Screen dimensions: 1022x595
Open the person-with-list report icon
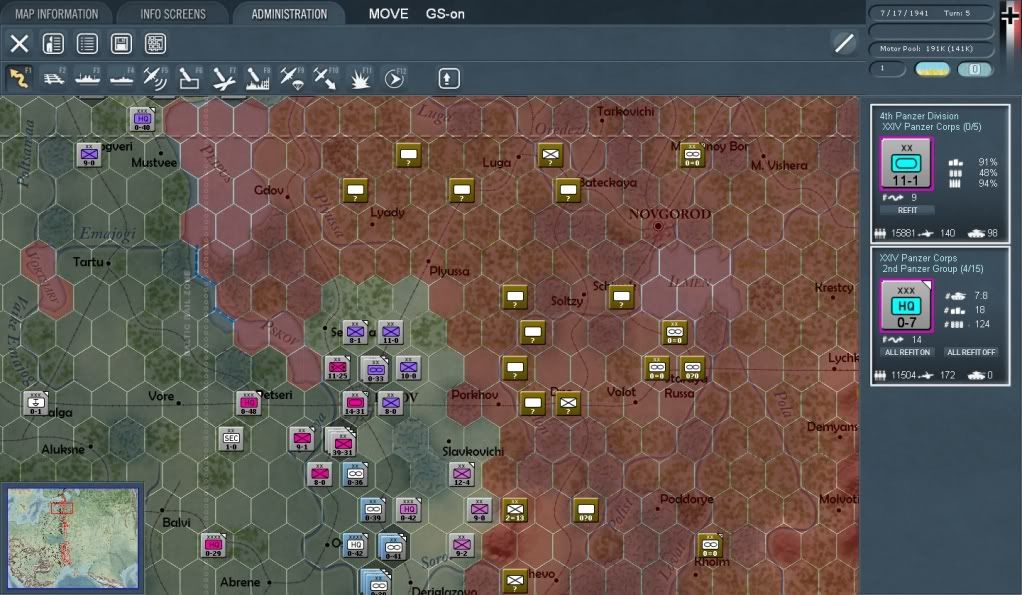pyautogui.click(x=53, y=44)
